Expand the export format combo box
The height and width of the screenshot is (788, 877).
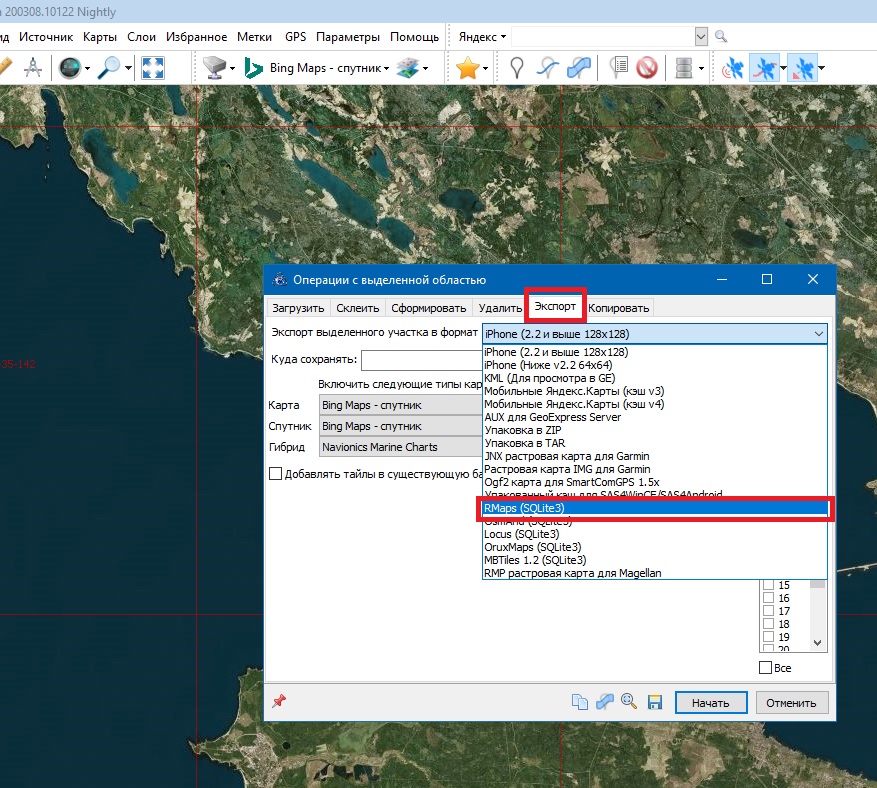pyautogui.click(x=818, y=333)
